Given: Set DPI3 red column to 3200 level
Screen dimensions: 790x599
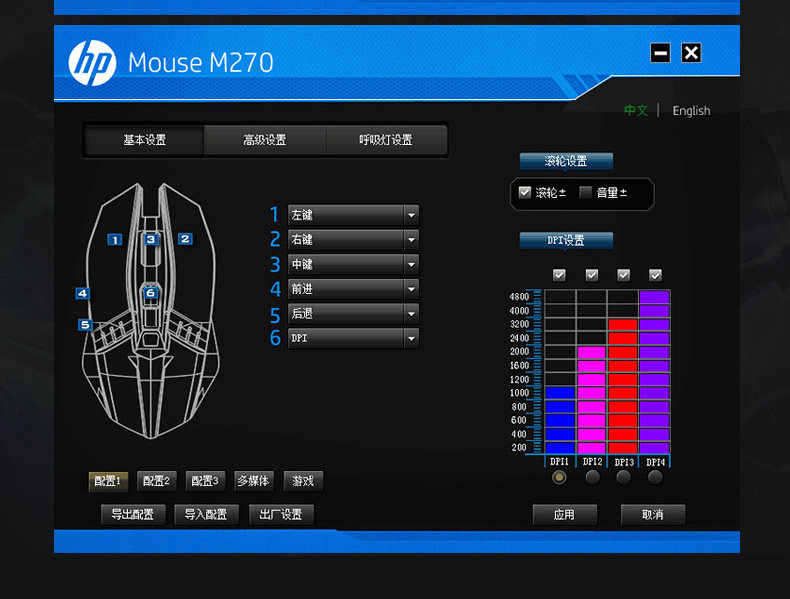Looking at the screenshot, I should point(623,324).
